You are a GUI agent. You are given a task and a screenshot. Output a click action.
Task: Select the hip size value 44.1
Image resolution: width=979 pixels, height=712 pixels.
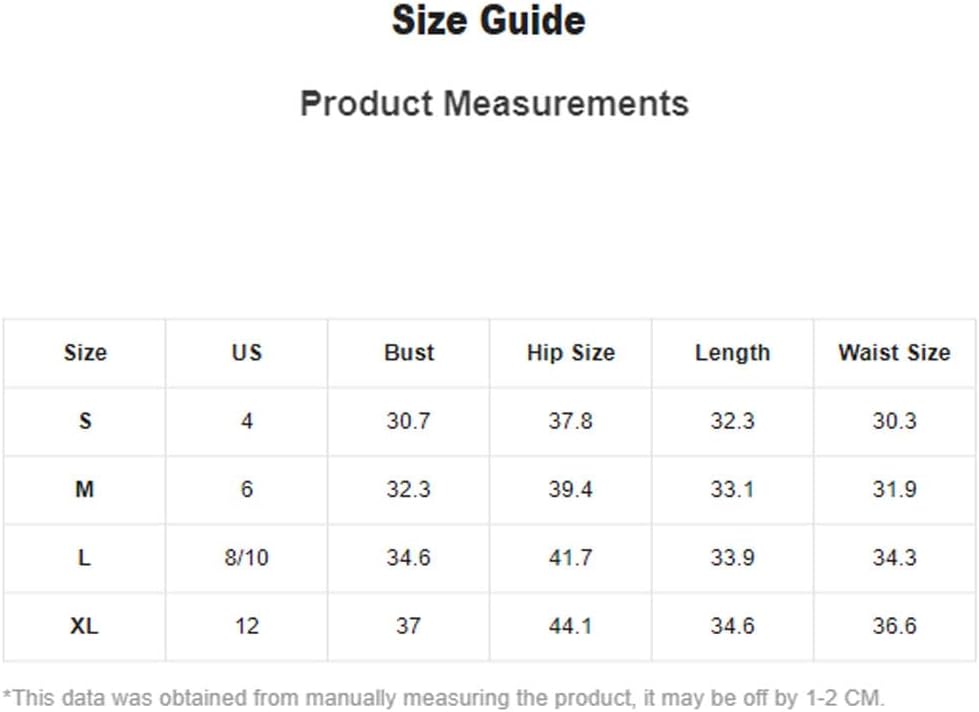(x=571, y=626)
